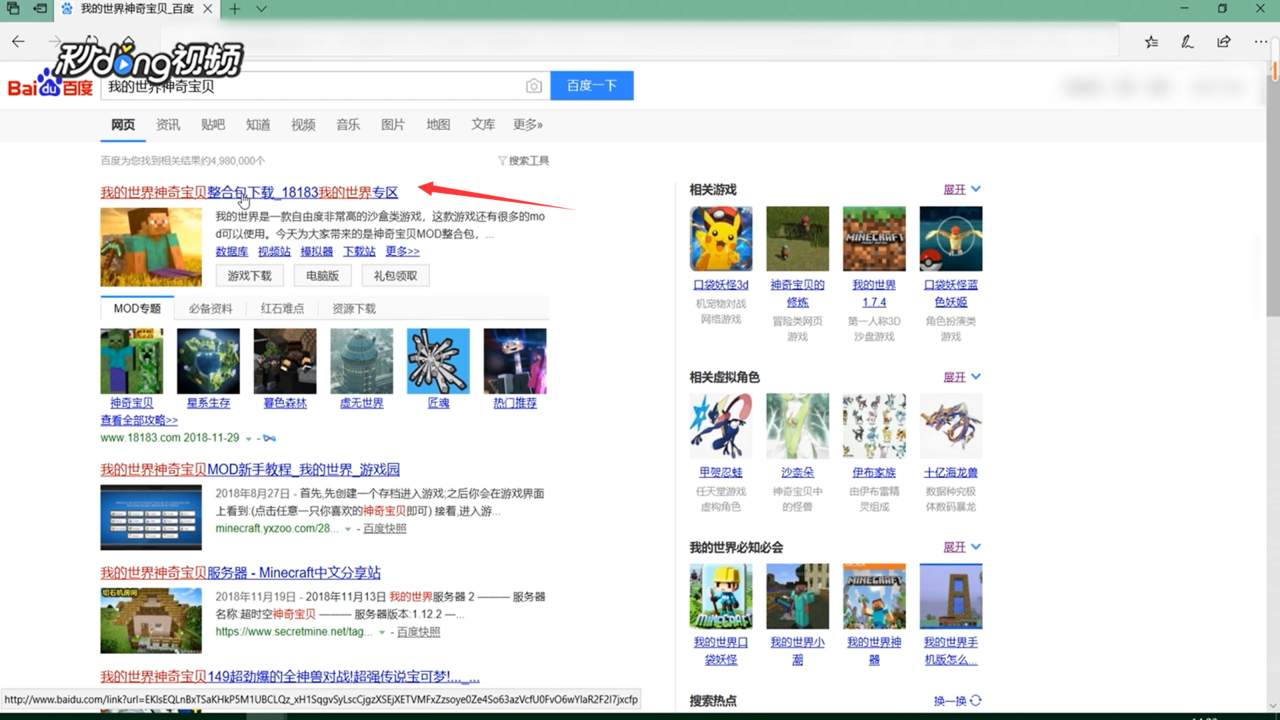Image resolution: width=1280 pixels, height=720 pixels.
Task: Switch to the 文库 search tab
Action: pos(483,125)
